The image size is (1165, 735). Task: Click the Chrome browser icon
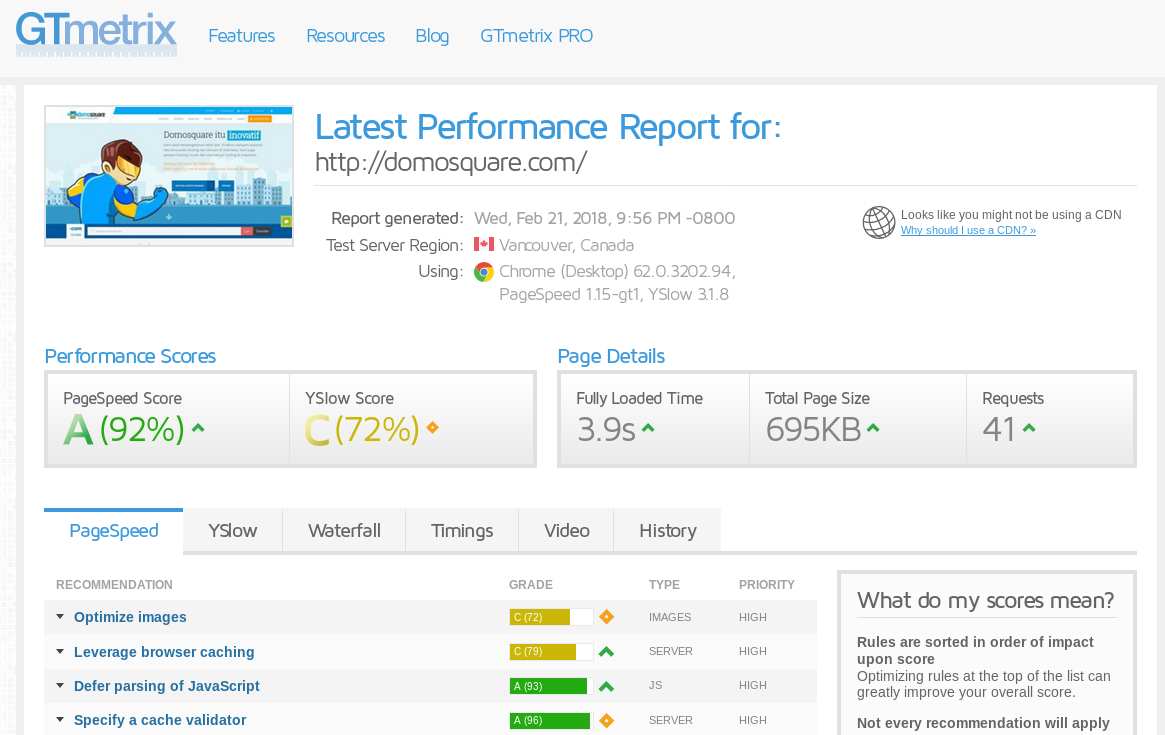click(484, 272)
